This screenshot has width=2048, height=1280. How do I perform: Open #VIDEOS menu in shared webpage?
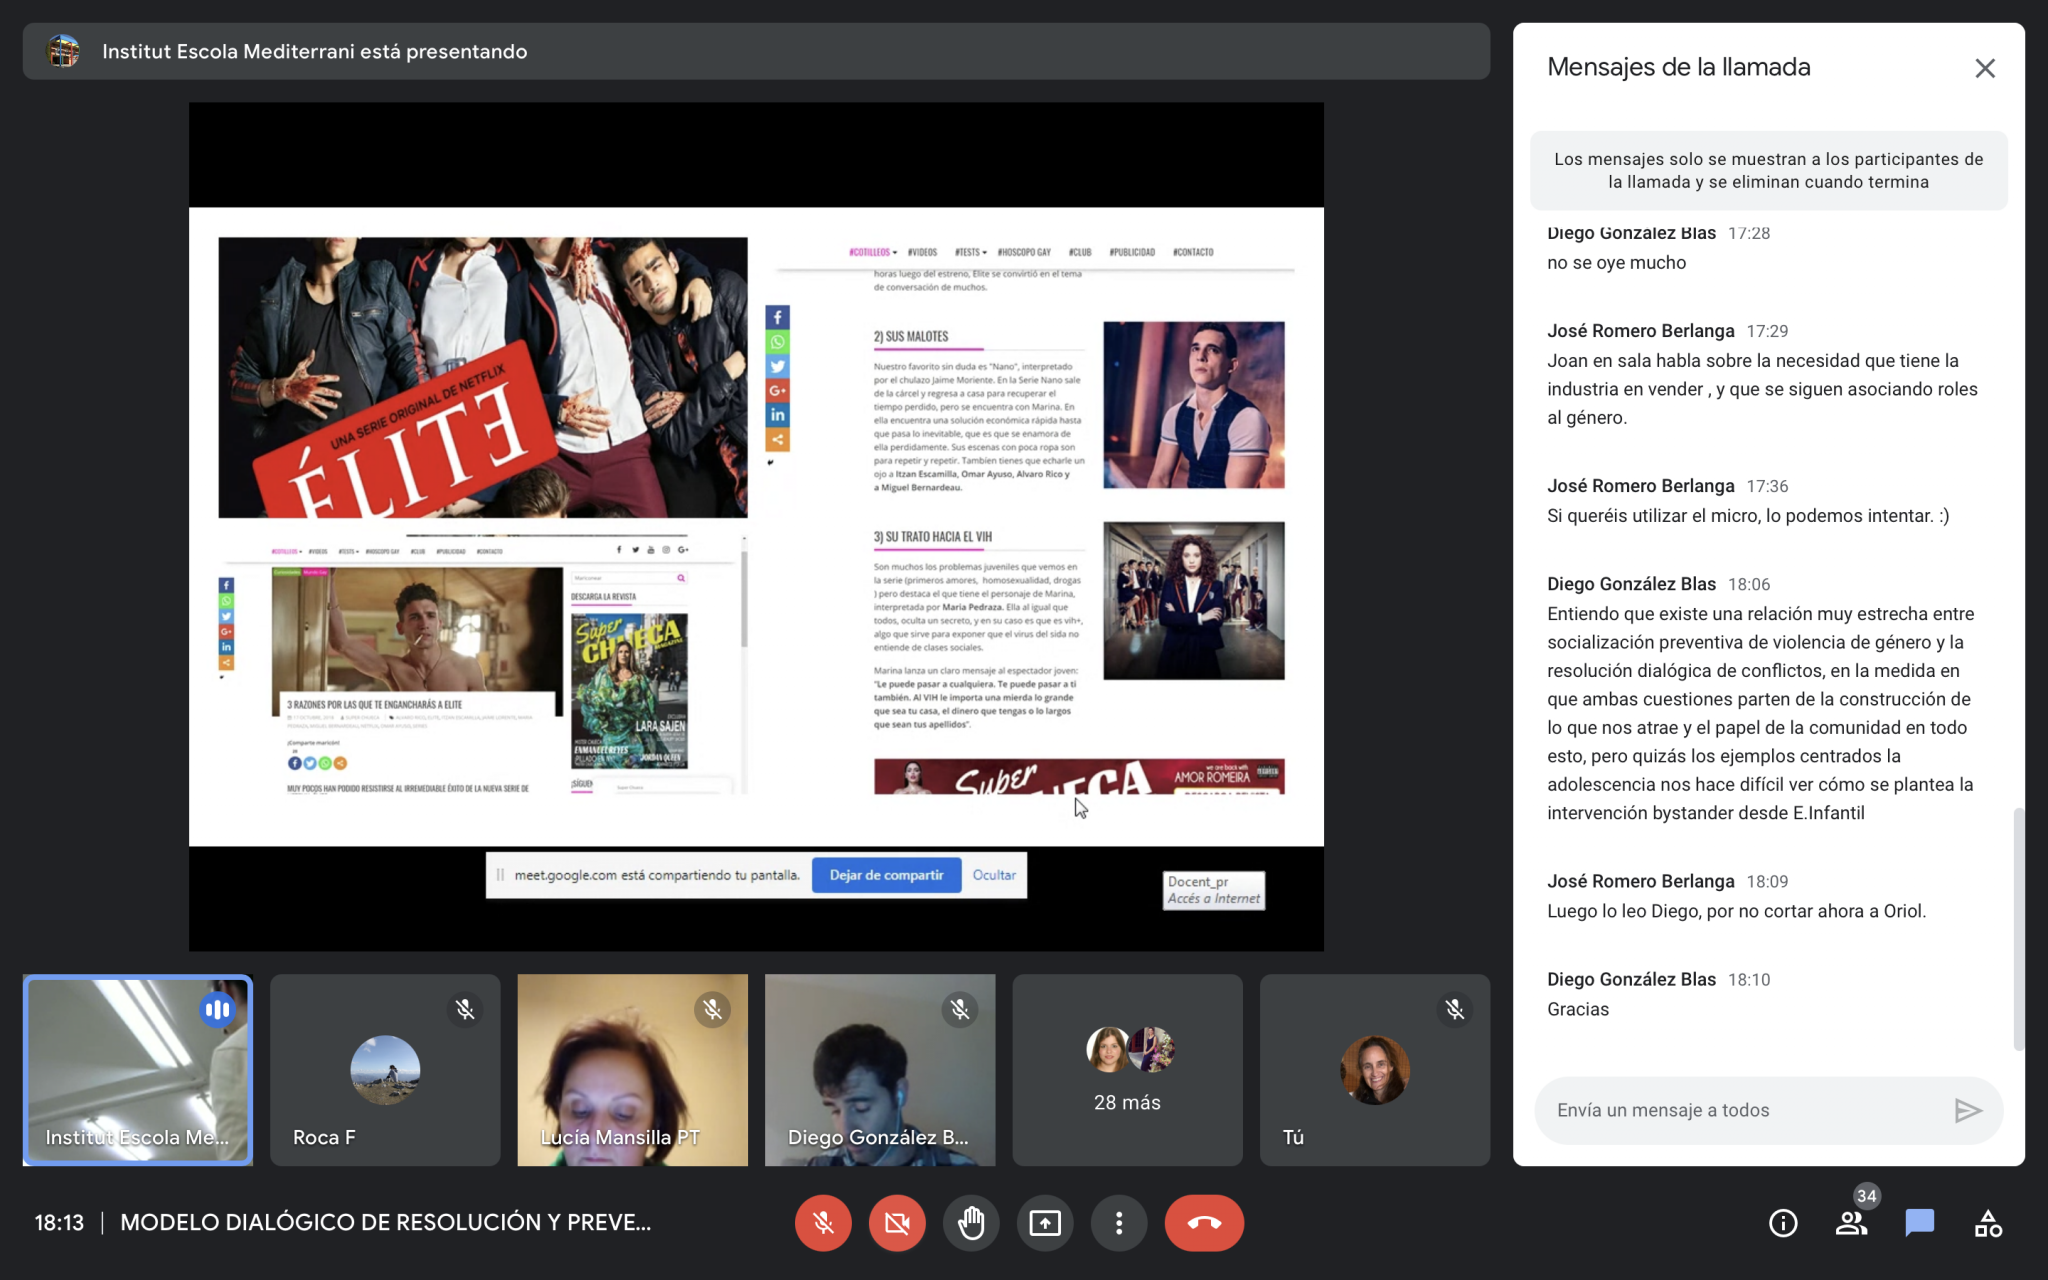tap(922, 252)
